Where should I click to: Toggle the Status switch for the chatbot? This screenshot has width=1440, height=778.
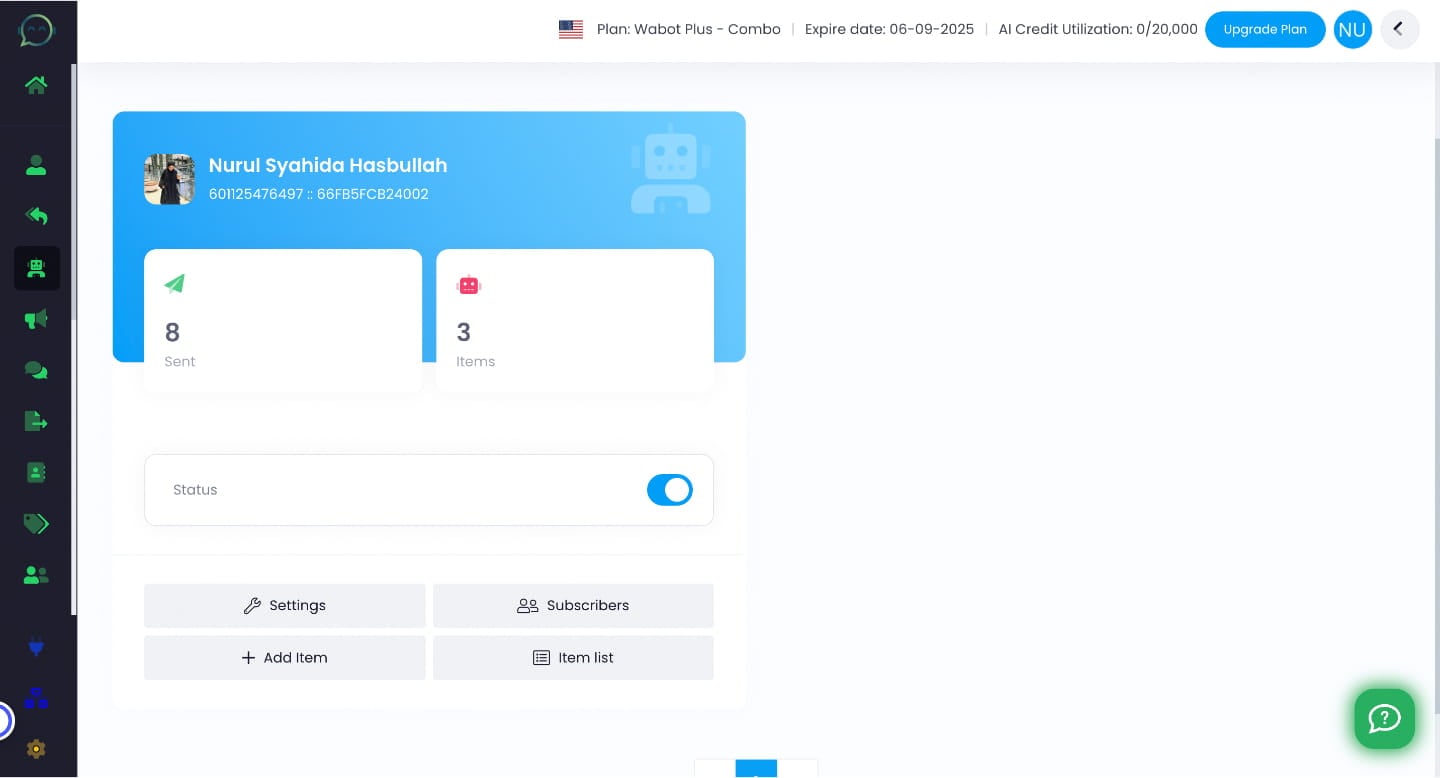click(x=670, y=490)
